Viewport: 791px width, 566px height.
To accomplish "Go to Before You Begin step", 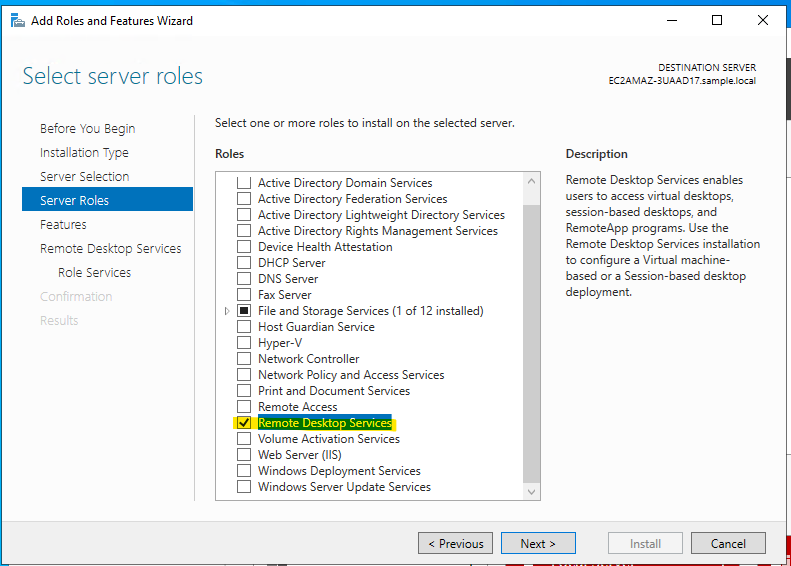I will pos(87,129).
